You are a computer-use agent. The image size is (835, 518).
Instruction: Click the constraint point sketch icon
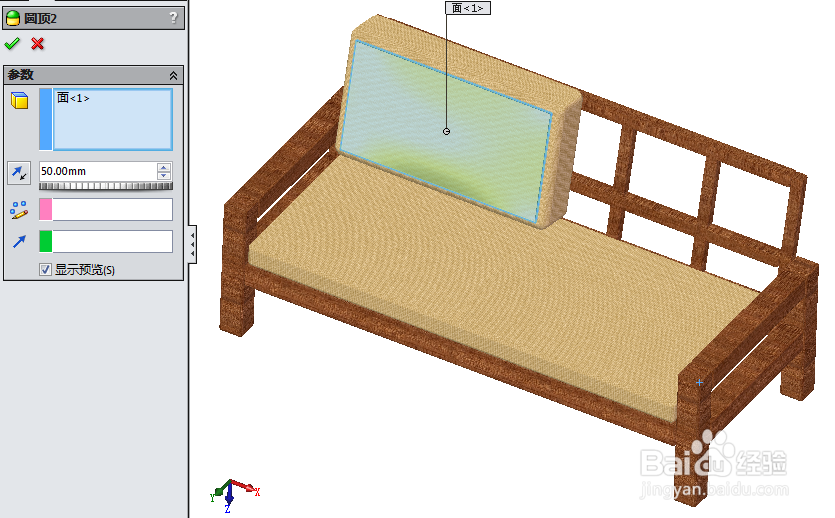tap(19, 210)
